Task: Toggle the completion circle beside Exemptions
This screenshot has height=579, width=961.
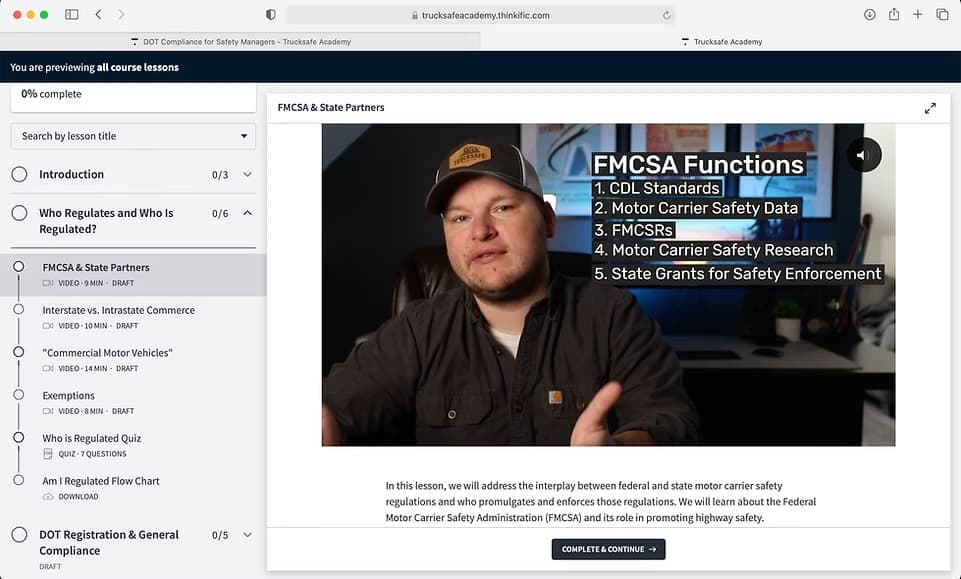Action: (x=21, y=395)
